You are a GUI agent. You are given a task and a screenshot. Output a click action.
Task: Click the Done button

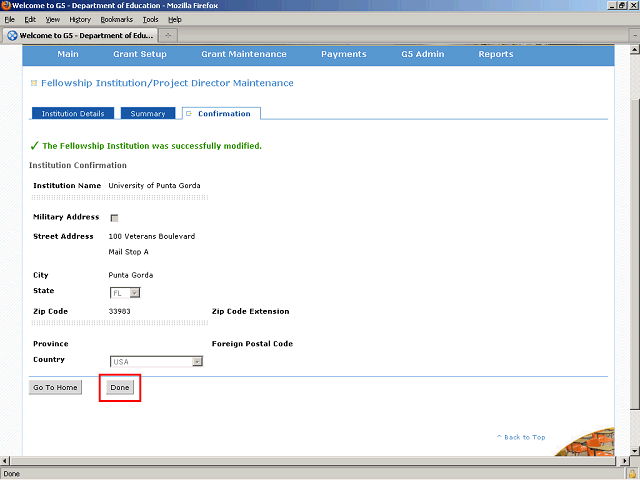[x=120, y=387]
